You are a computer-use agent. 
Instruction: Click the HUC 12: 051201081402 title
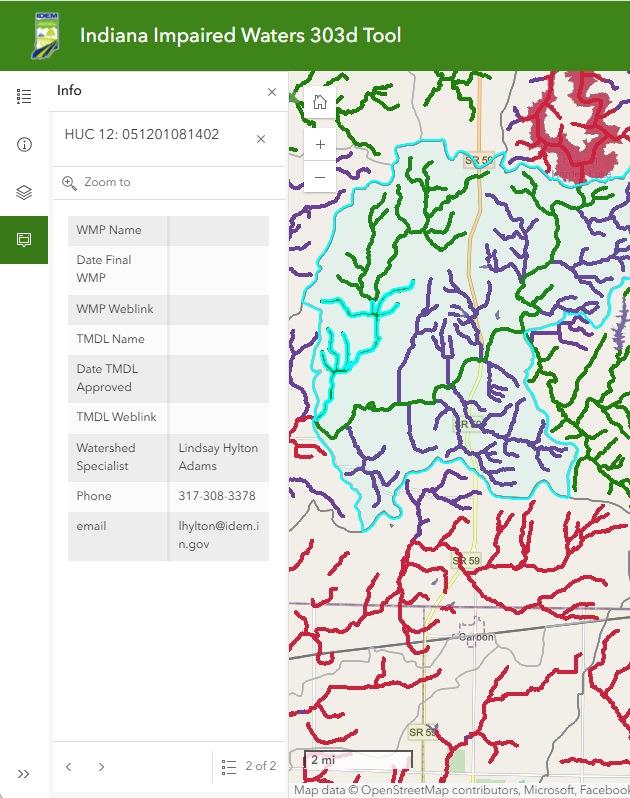[x=142, y=135]
